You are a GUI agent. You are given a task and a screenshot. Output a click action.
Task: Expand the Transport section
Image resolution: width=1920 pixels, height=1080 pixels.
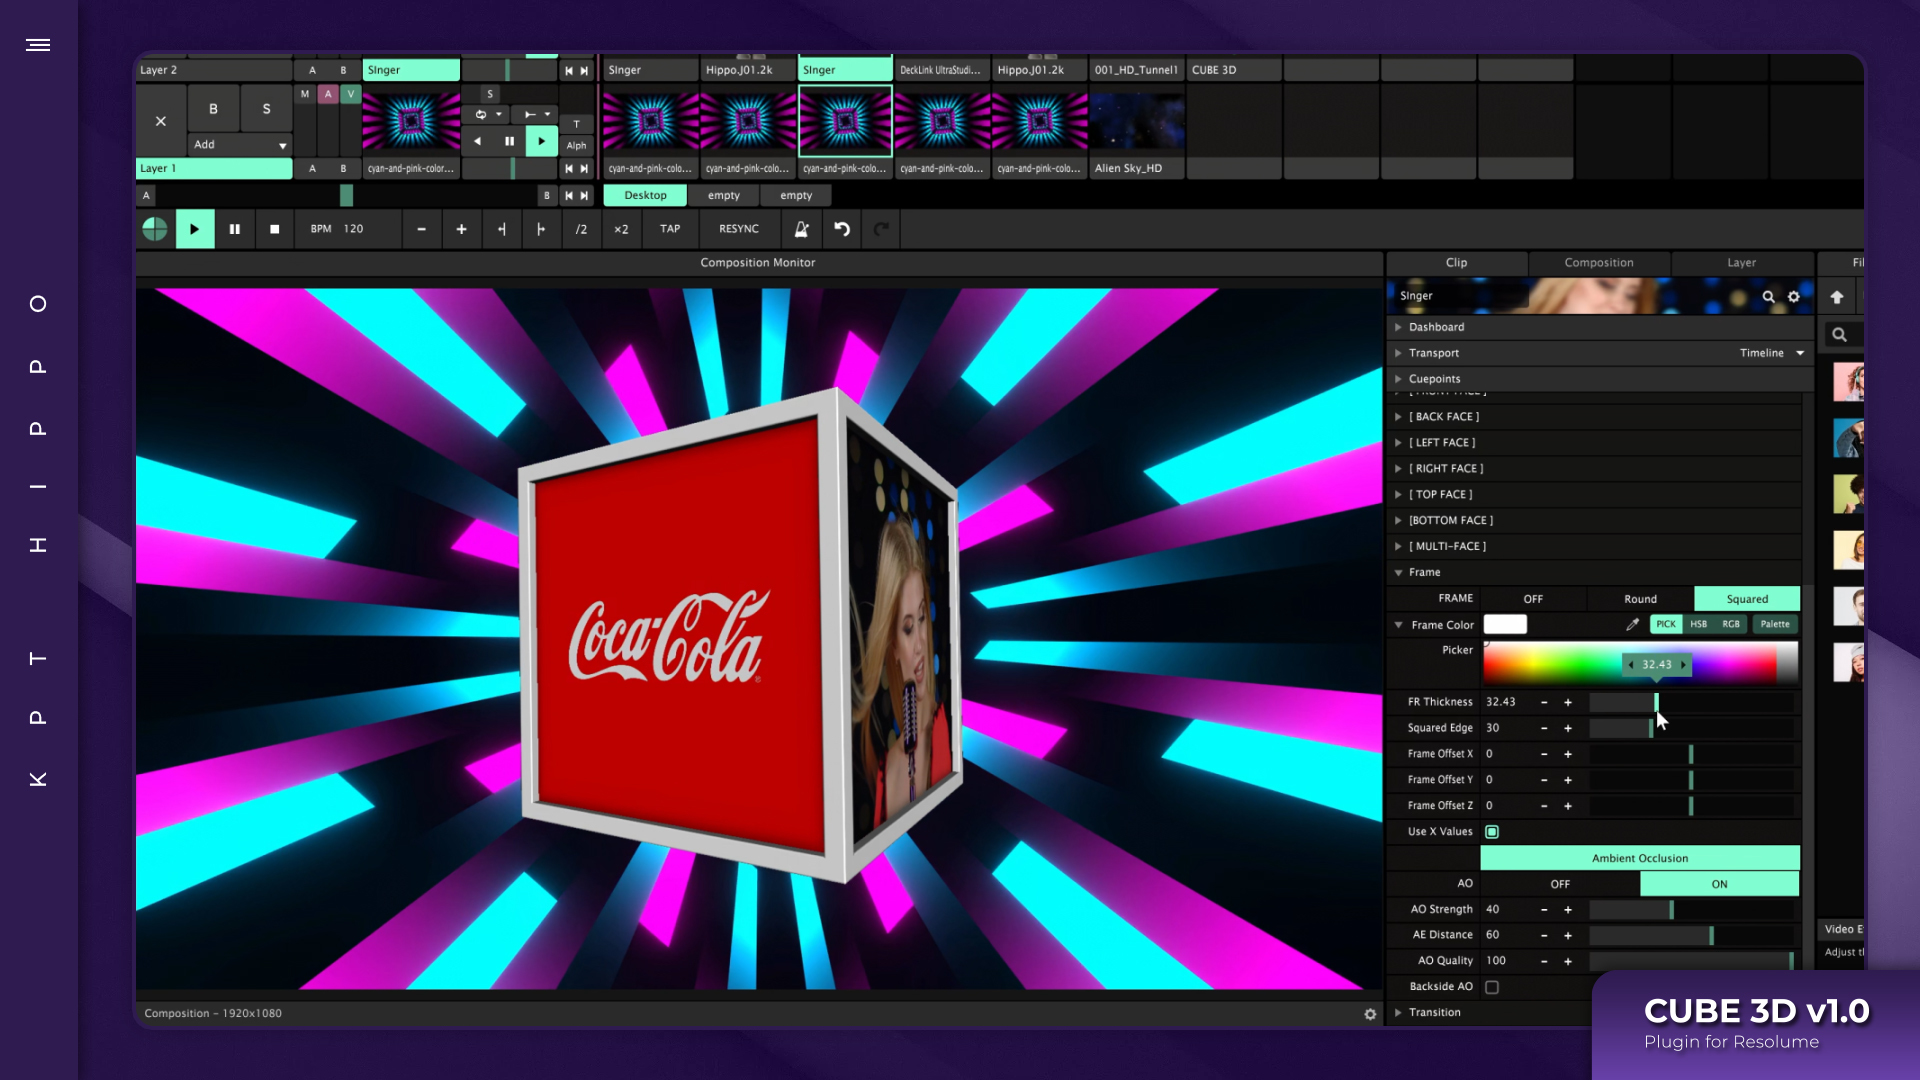[1560, 353]
